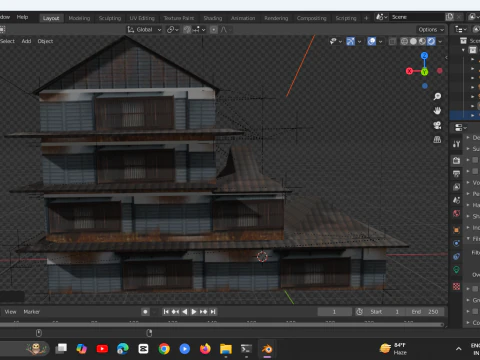Toggle show gizmos button

(x=350, y=41)
